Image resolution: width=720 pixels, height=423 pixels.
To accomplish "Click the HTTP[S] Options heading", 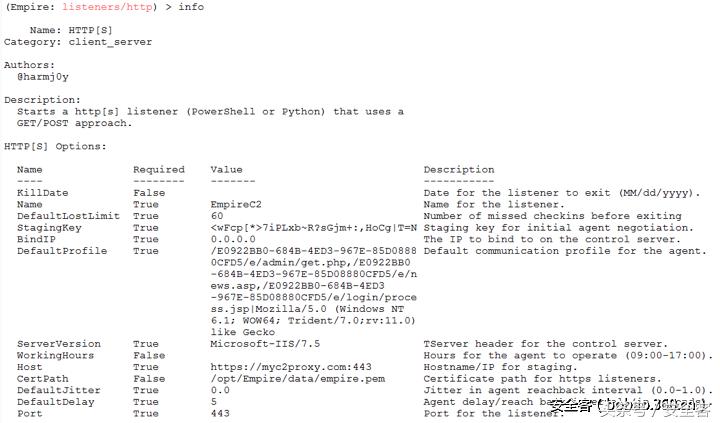I will (54, 147).
